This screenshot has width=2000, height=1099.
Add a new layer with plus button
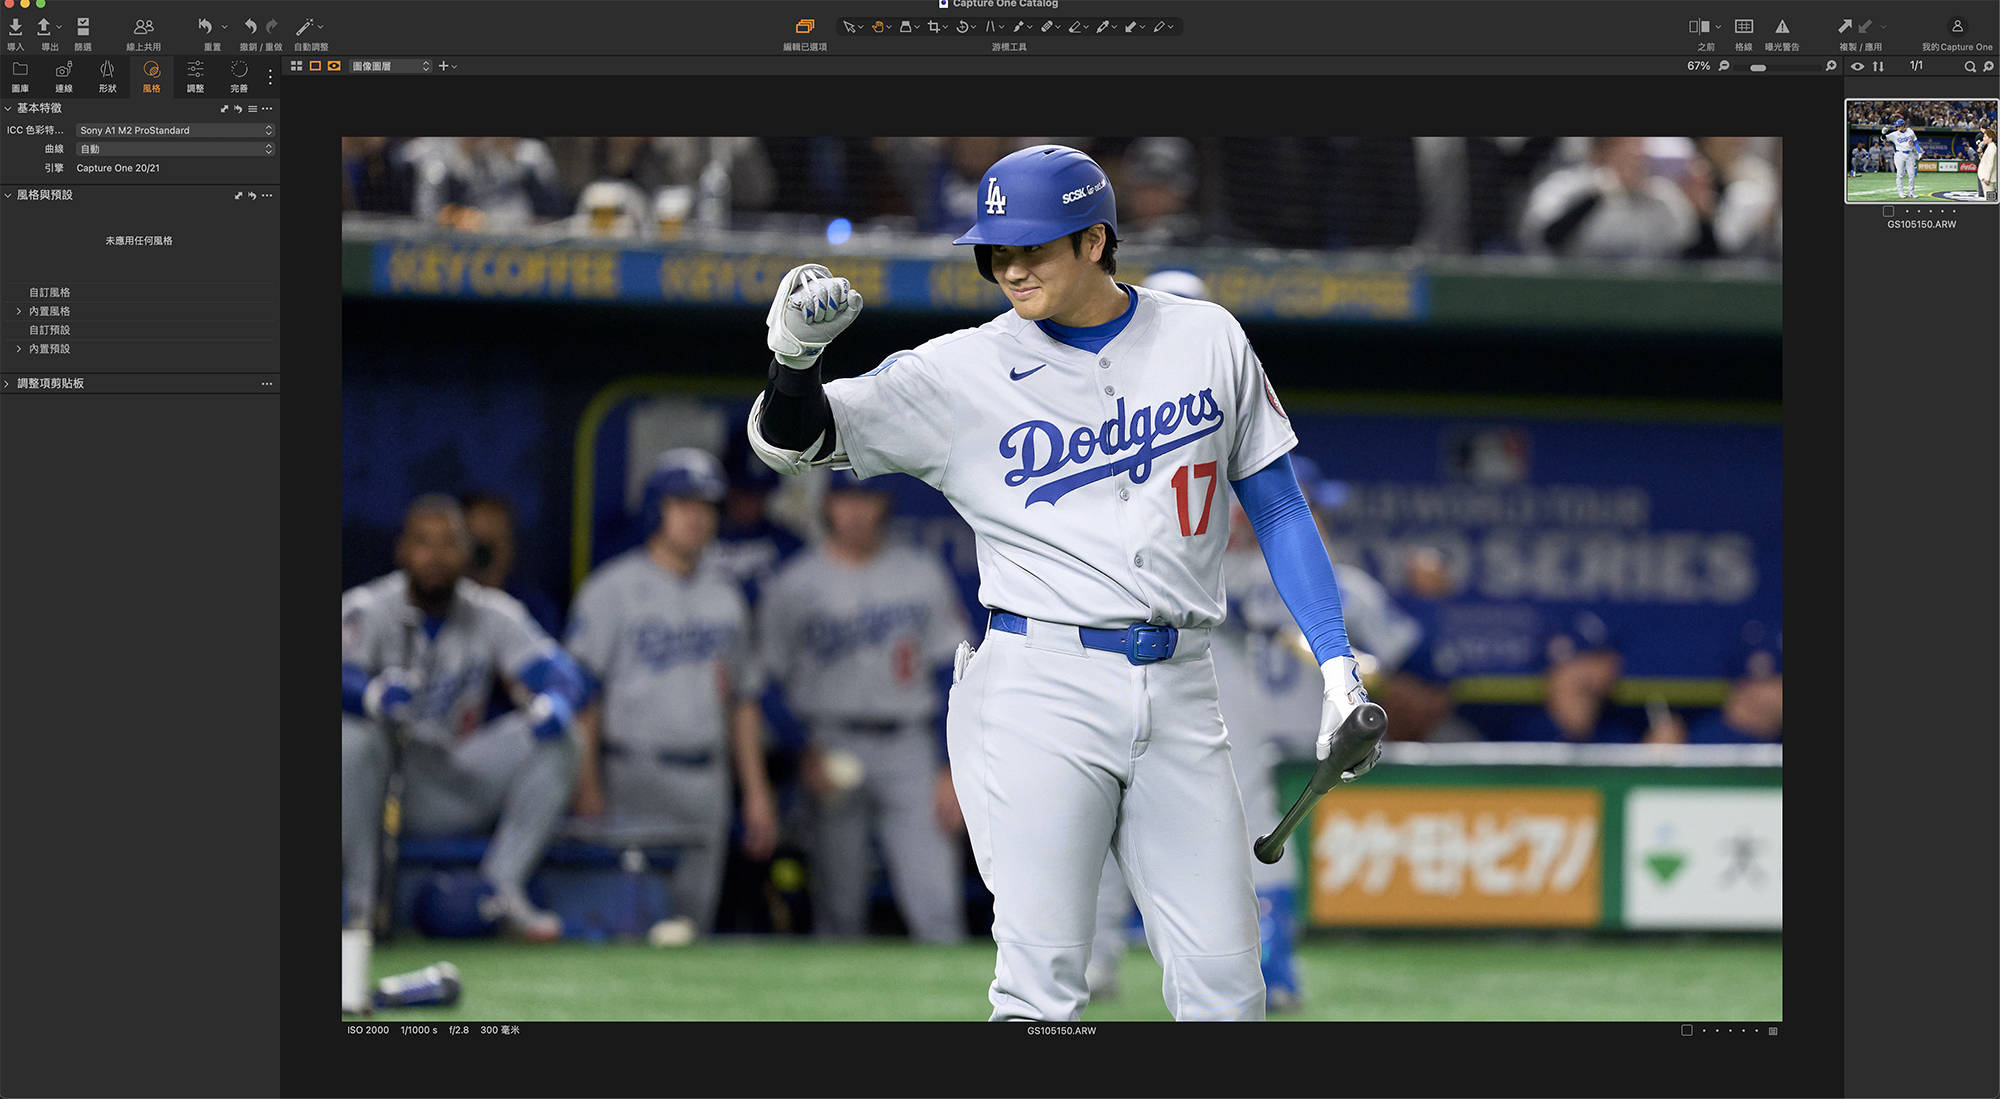(443, 66)
